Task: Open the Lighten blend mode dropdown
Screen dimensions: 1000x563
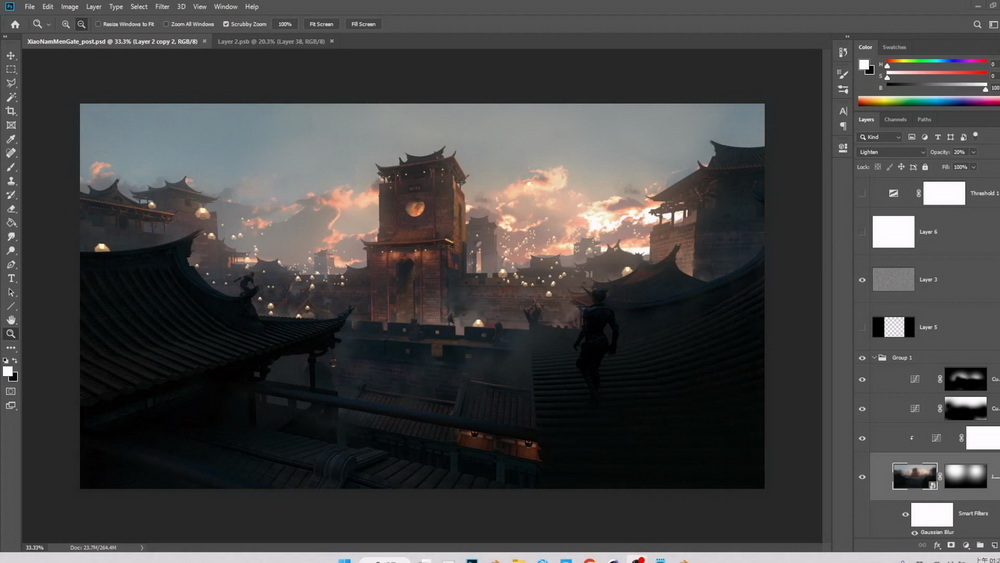Action: pyautogui.click(x=892, y=152)
